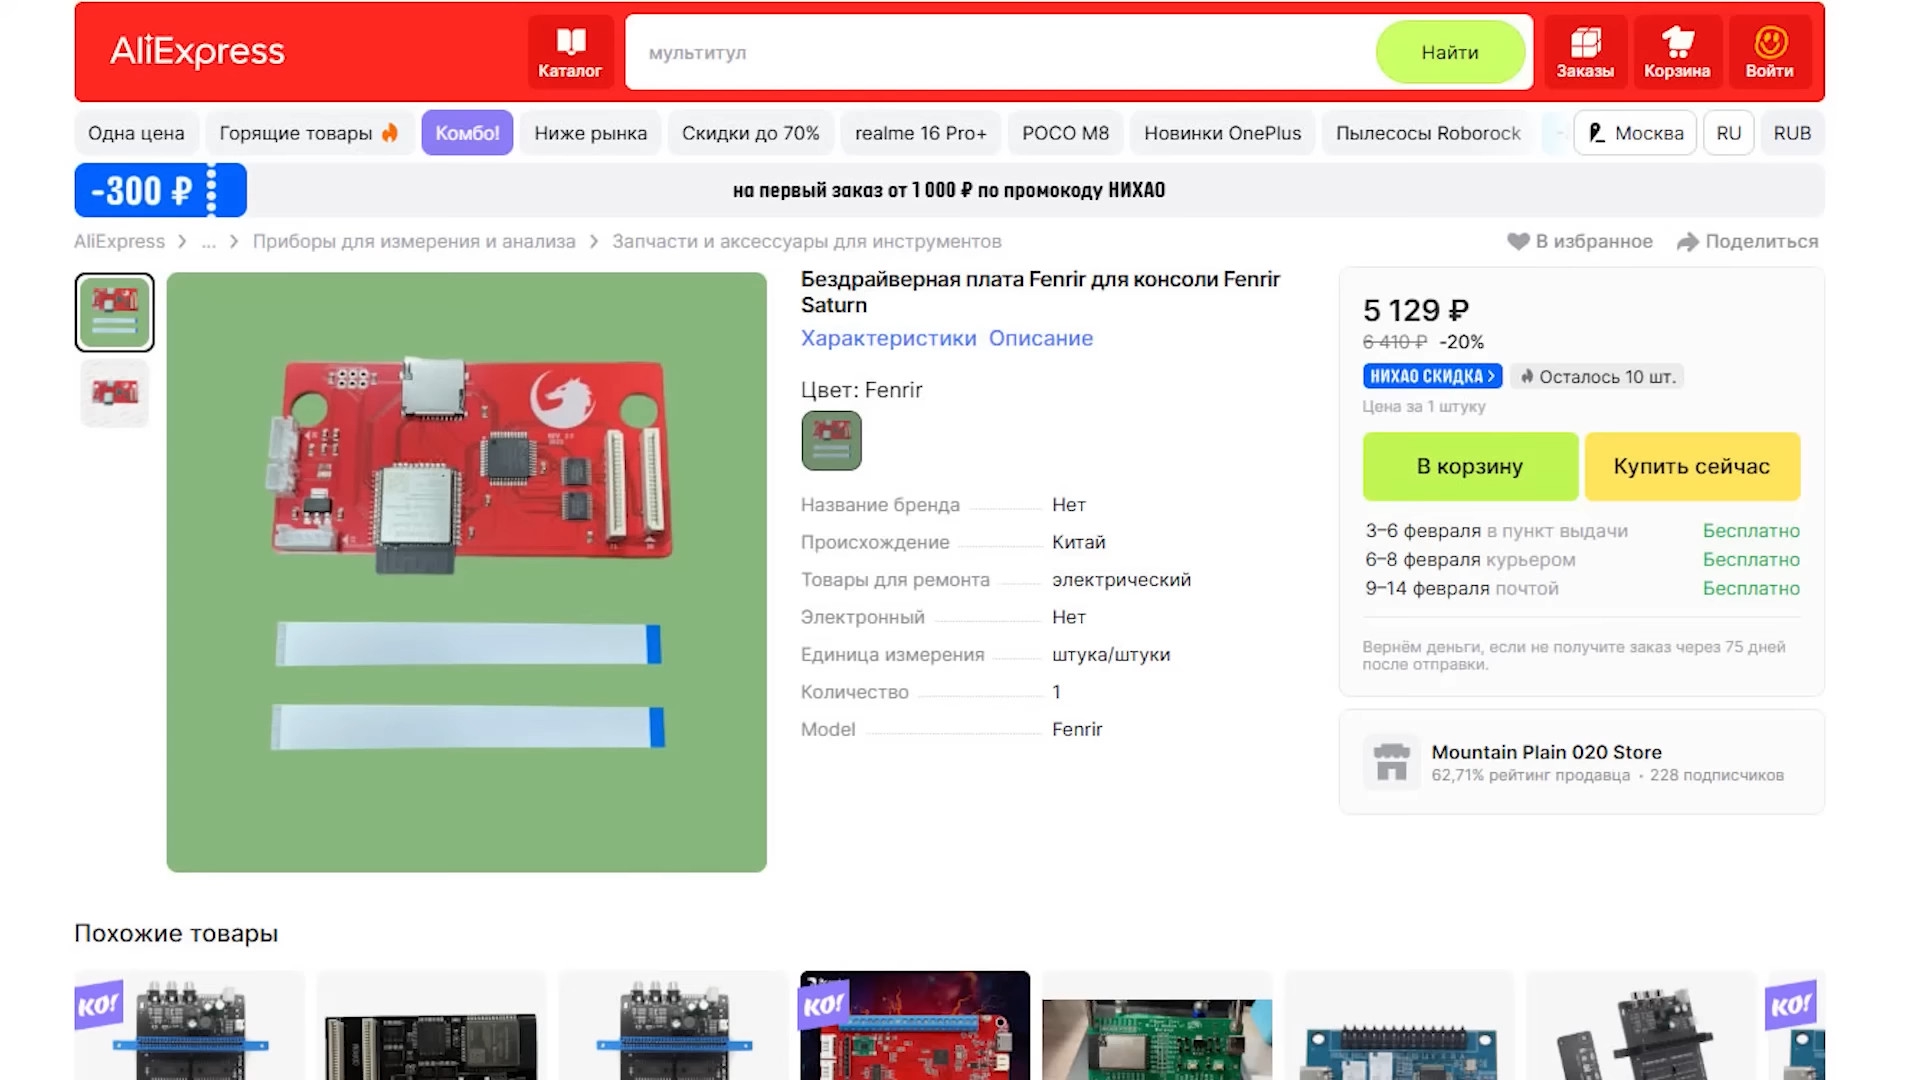Select the Fenrir color swatch
This screenshot has height=1080, width=1920.
(831, 440)
